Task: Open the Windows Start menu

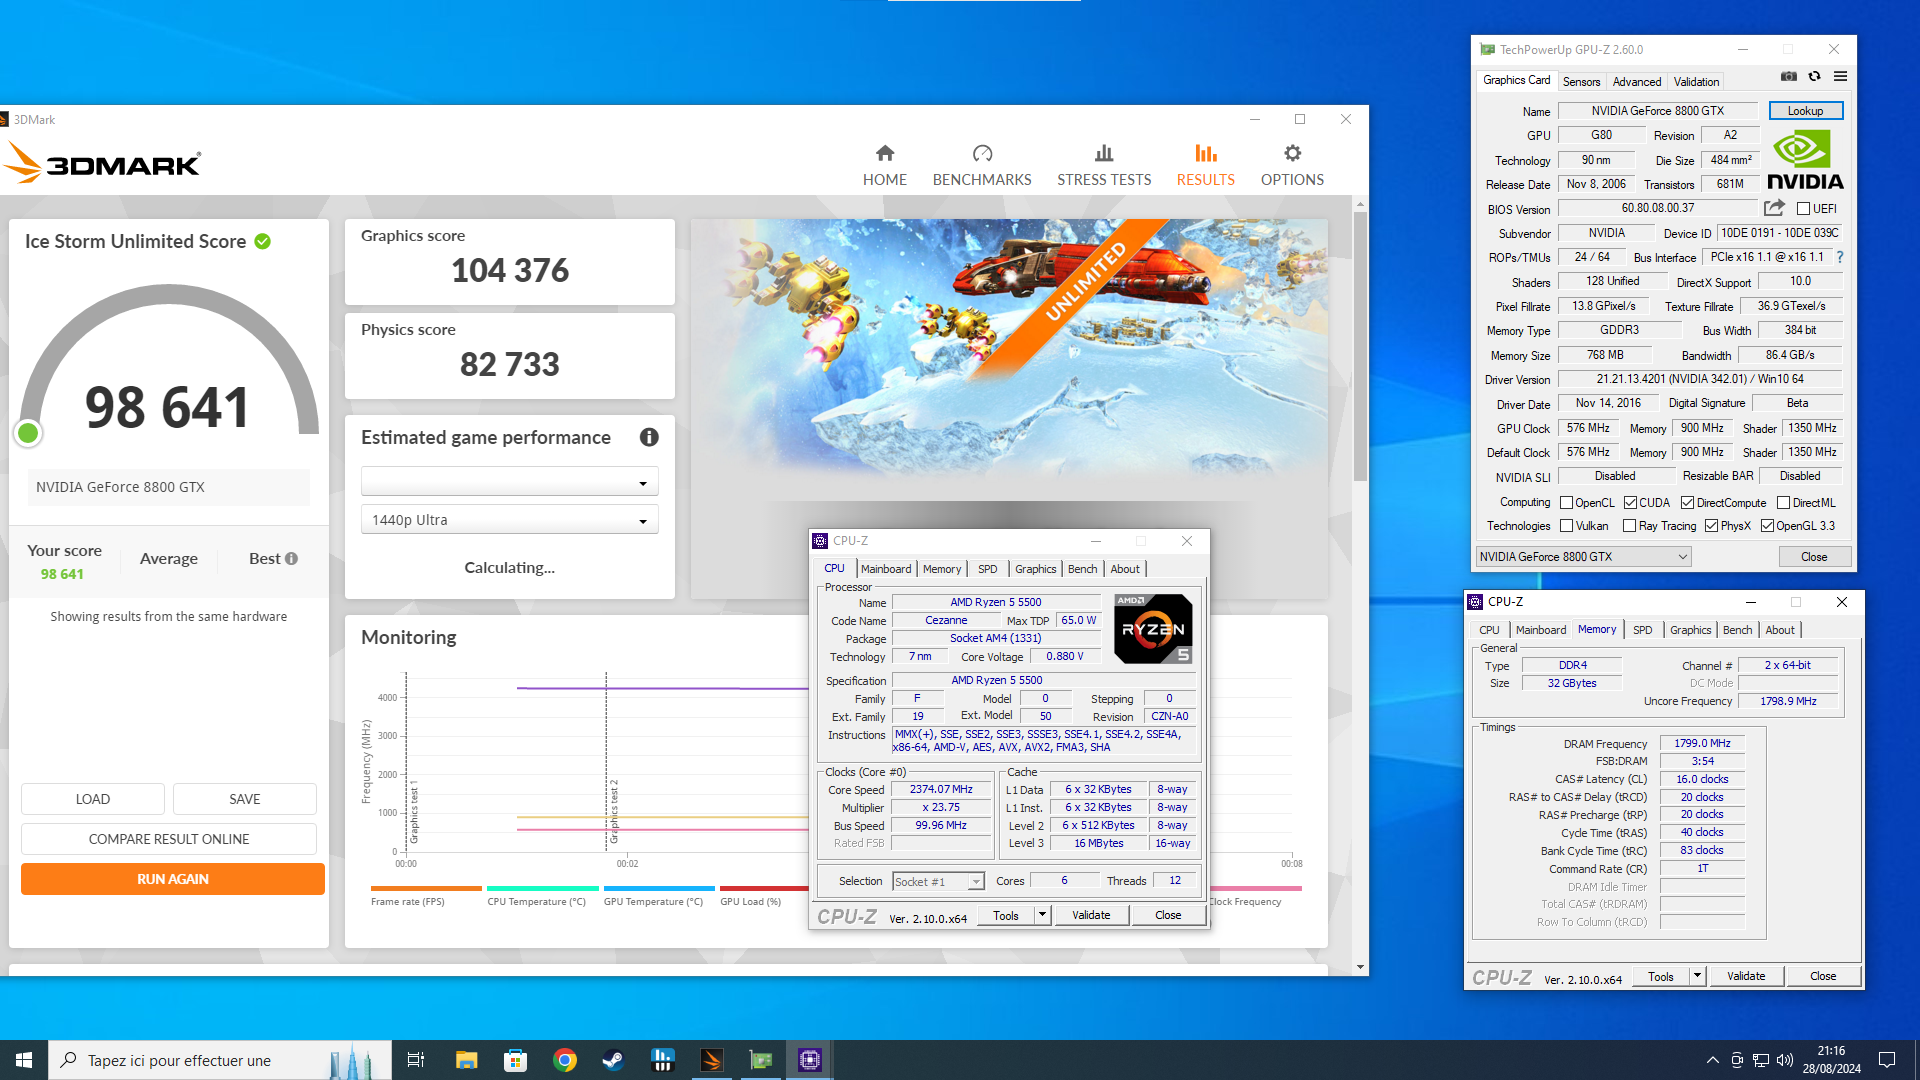Action: click(x=24, y=1060)
